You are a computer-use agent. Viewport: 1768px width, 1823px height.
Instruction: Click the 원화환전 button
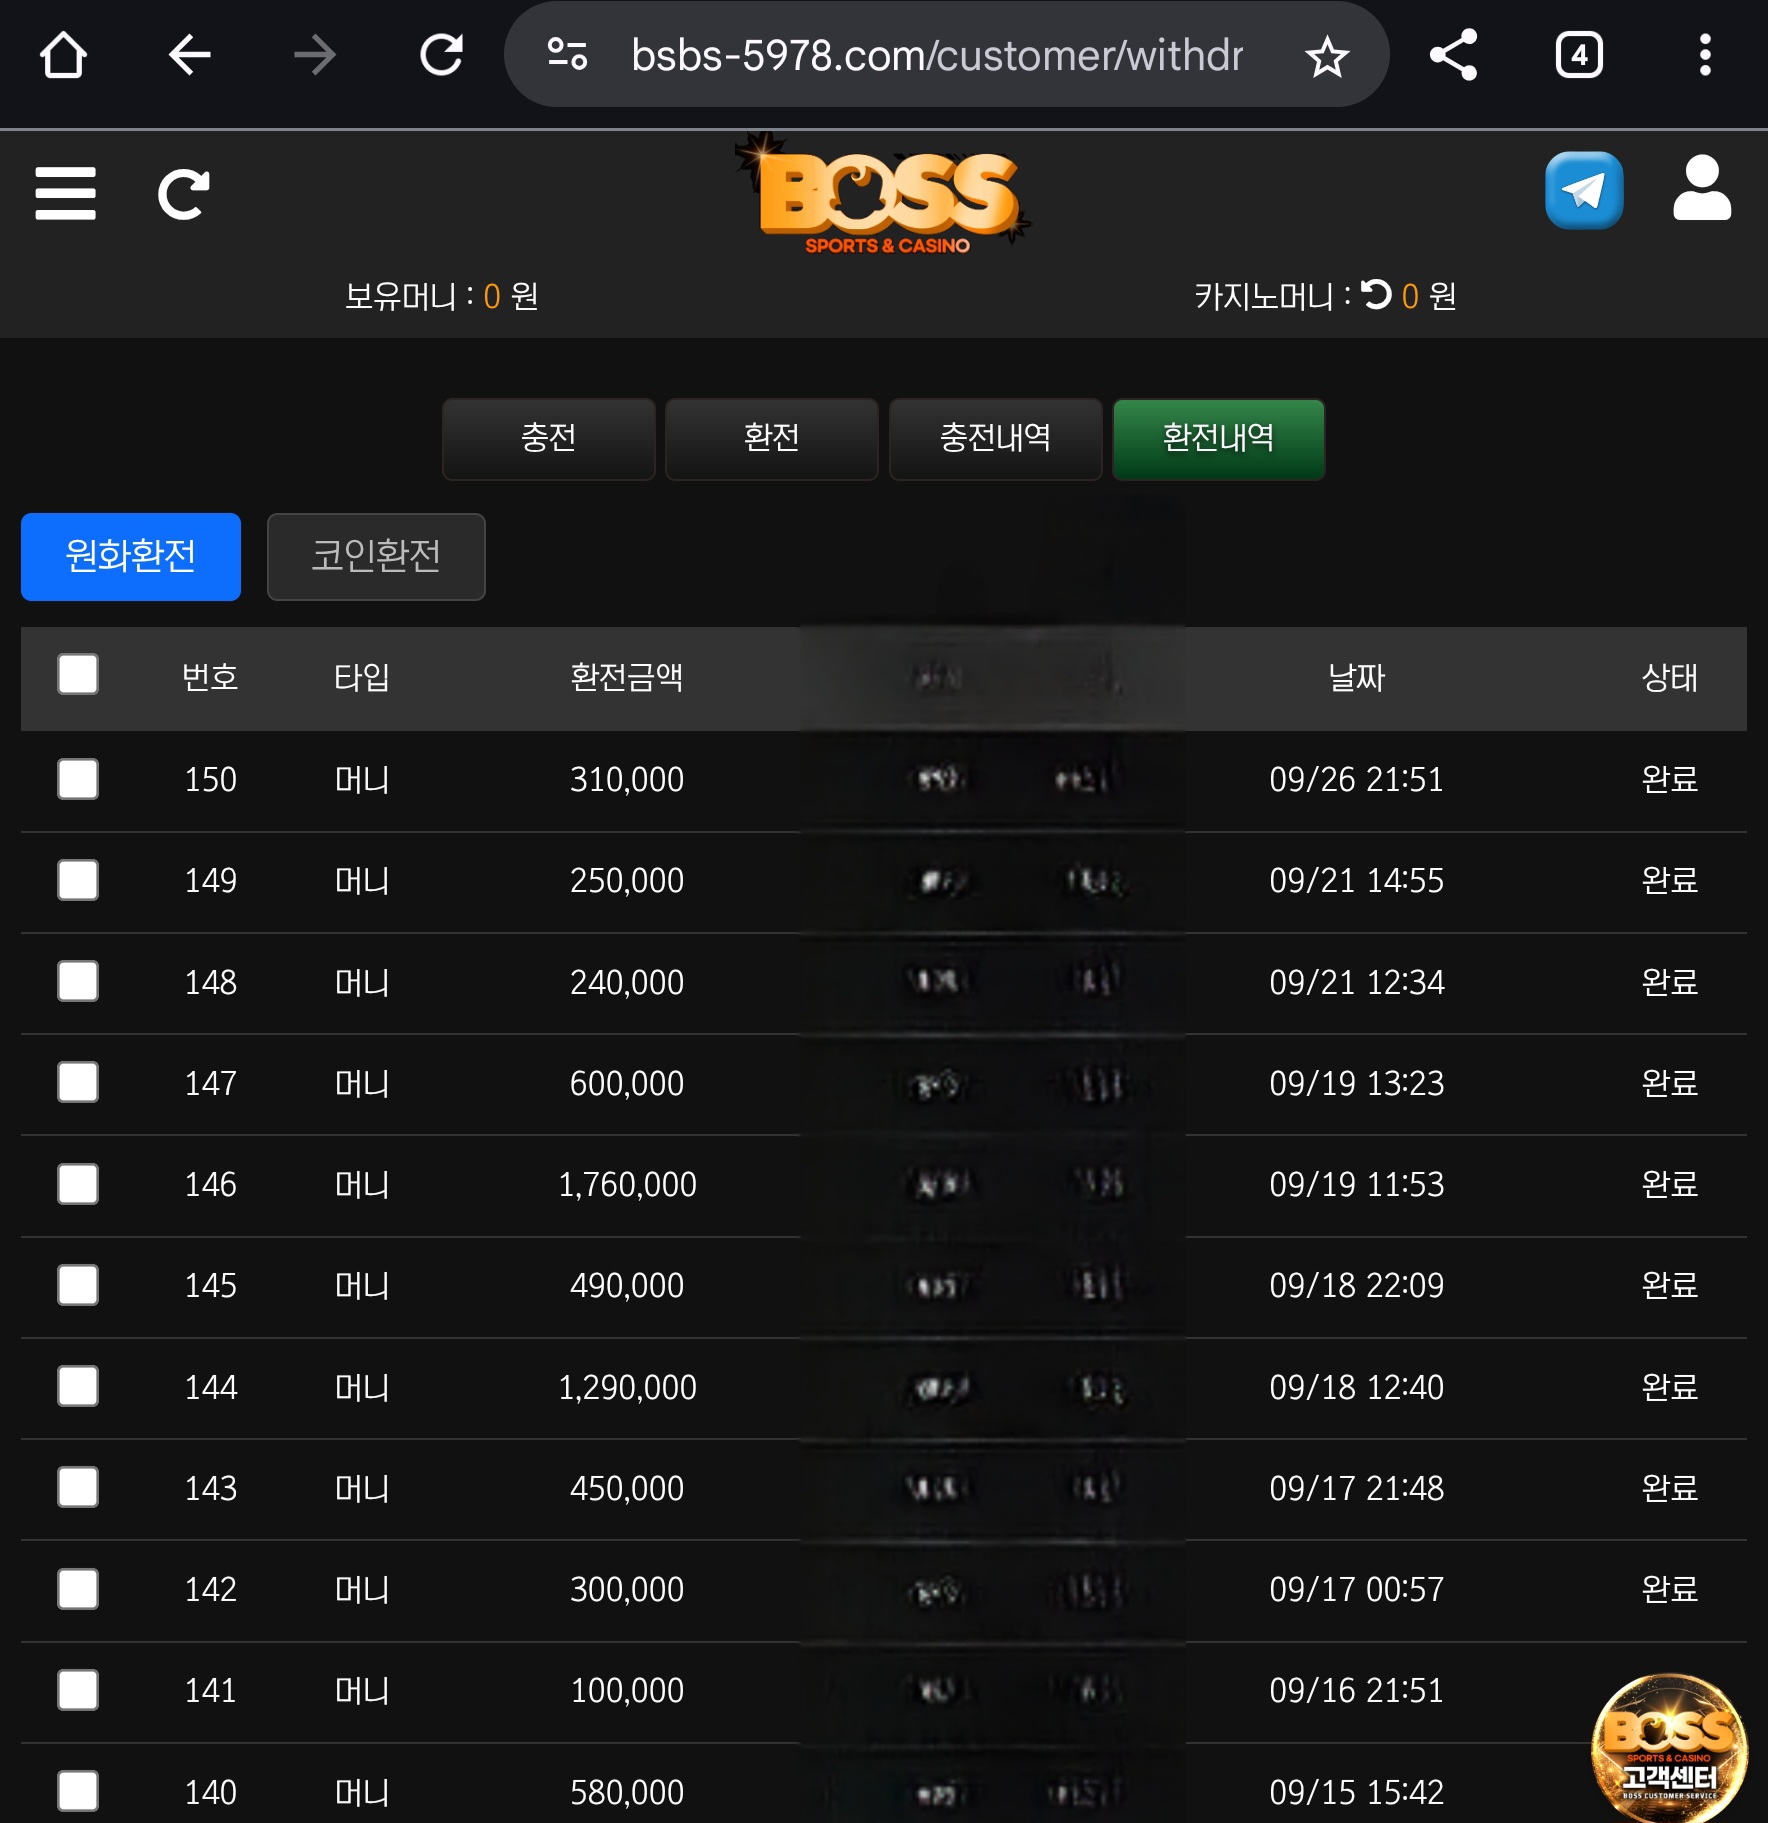pyautogui.click(x=131, y=557)
